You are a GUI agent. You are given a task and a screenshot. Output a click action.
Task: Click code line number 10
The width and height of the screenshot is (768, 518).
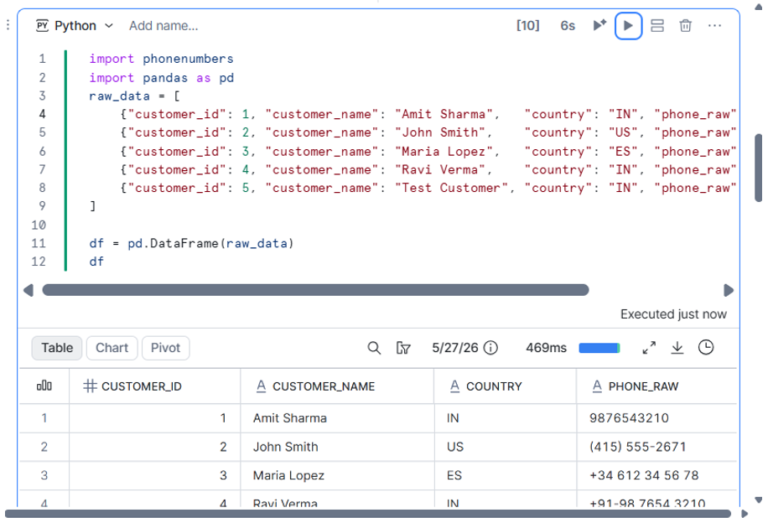click(39, 225)
